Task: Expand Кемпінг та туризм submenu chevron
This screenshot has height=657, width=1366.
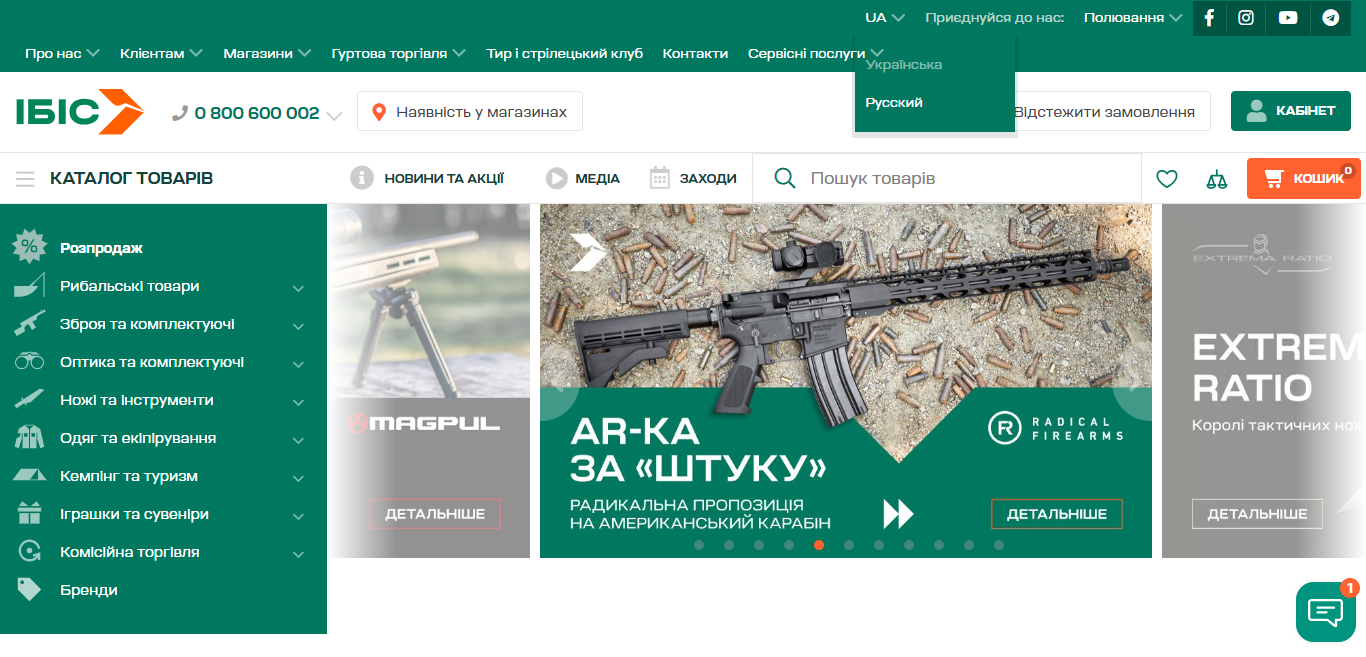Action: [298, 478]
